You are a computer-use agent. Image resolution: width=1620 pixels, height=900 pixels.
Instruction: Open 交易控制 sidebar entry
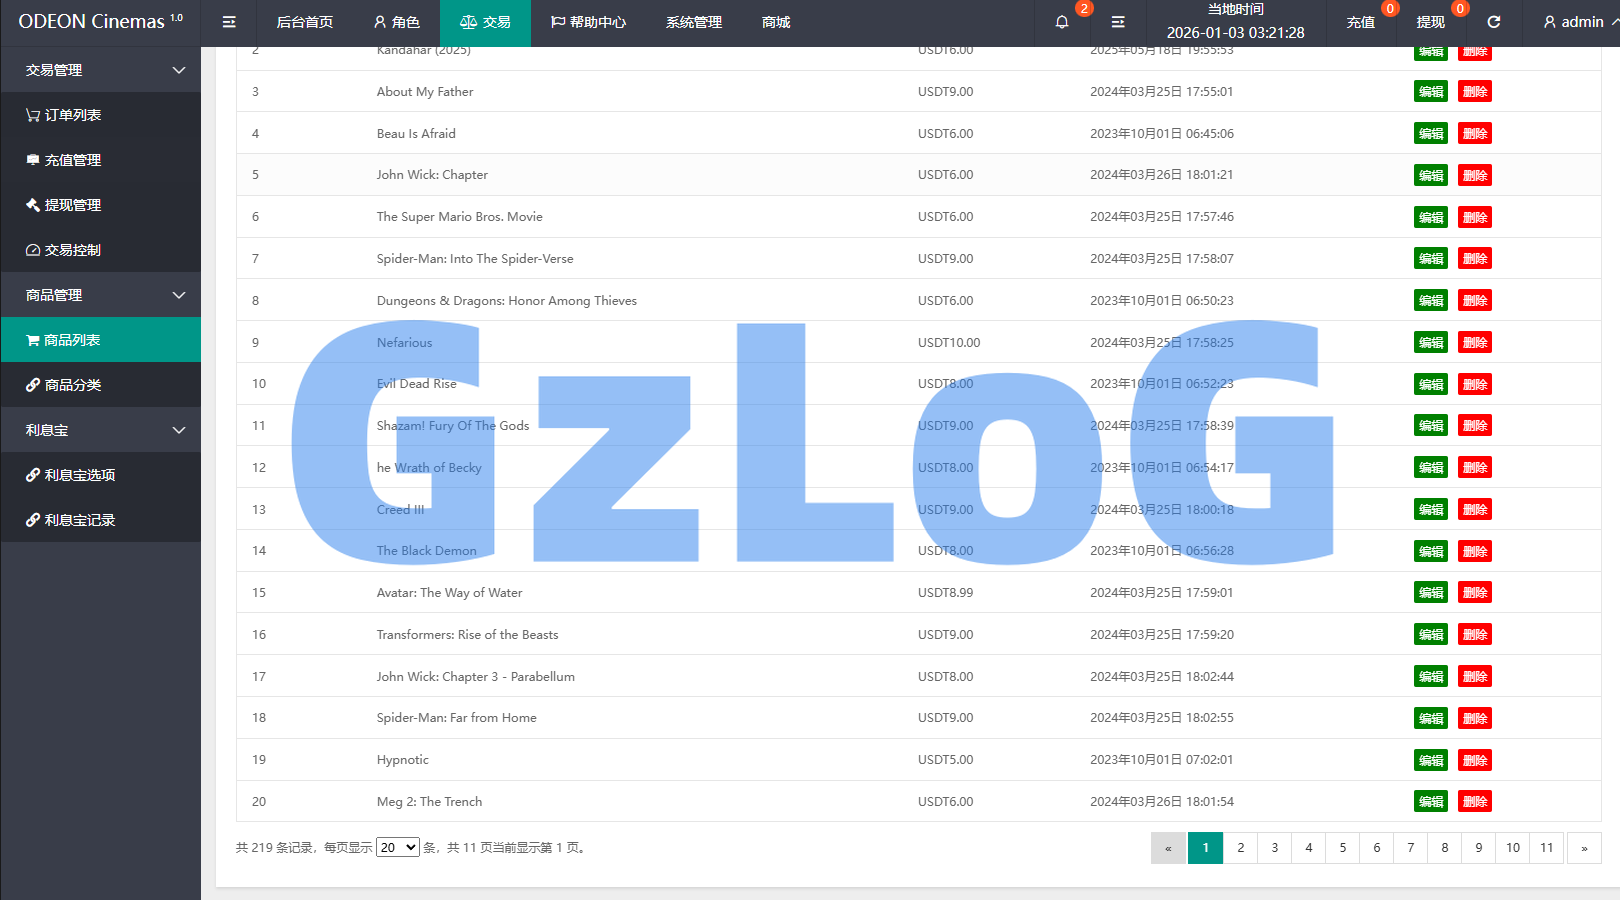click(72, 250)
